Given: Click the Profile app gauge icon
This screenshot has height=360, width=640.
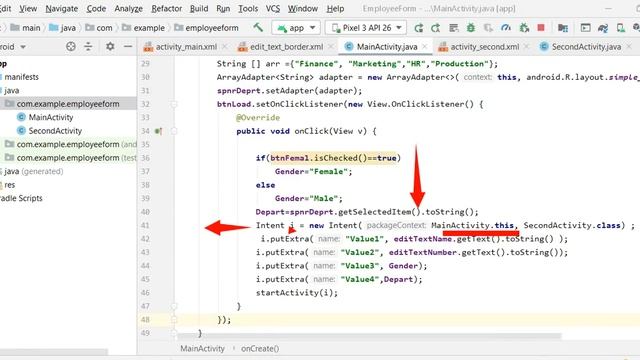Looking at the screenshot, I should pyautogui.click(x=506, y=28).
